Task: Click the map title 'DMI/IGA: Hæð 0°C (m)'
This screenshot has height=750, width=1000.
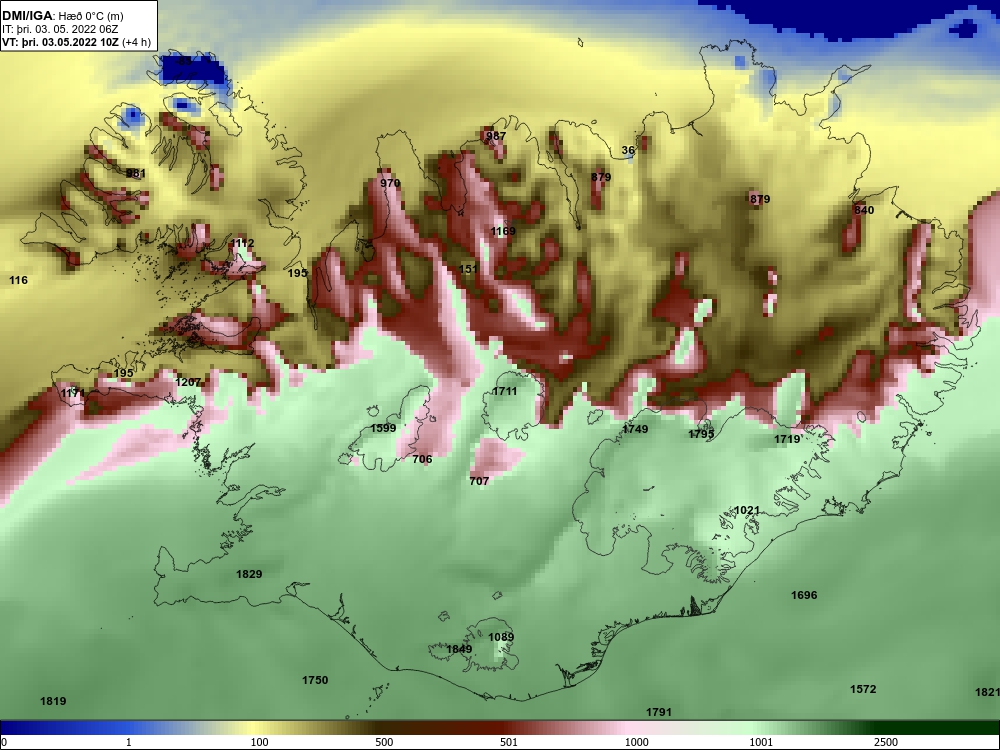Action: [62, 16]
